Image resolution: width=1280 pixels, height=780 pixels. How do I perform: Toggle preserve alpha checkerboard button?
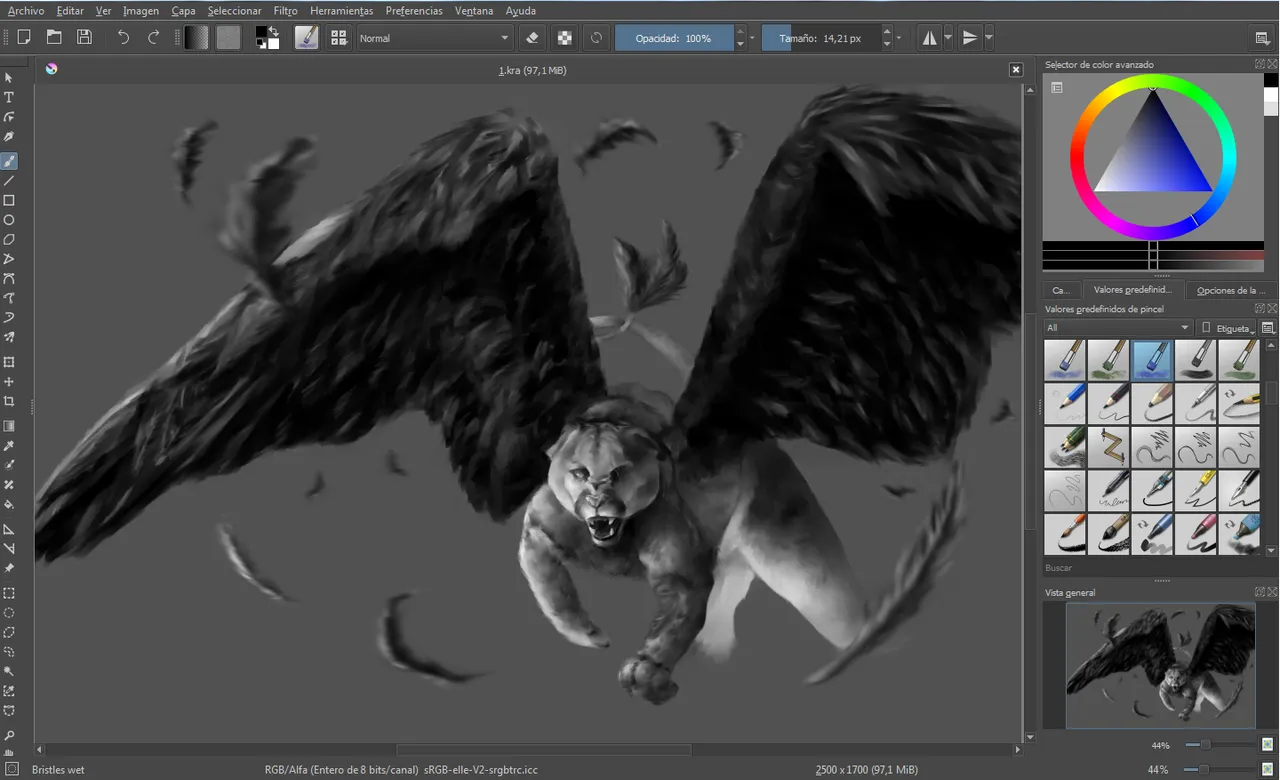pos(565,38)
